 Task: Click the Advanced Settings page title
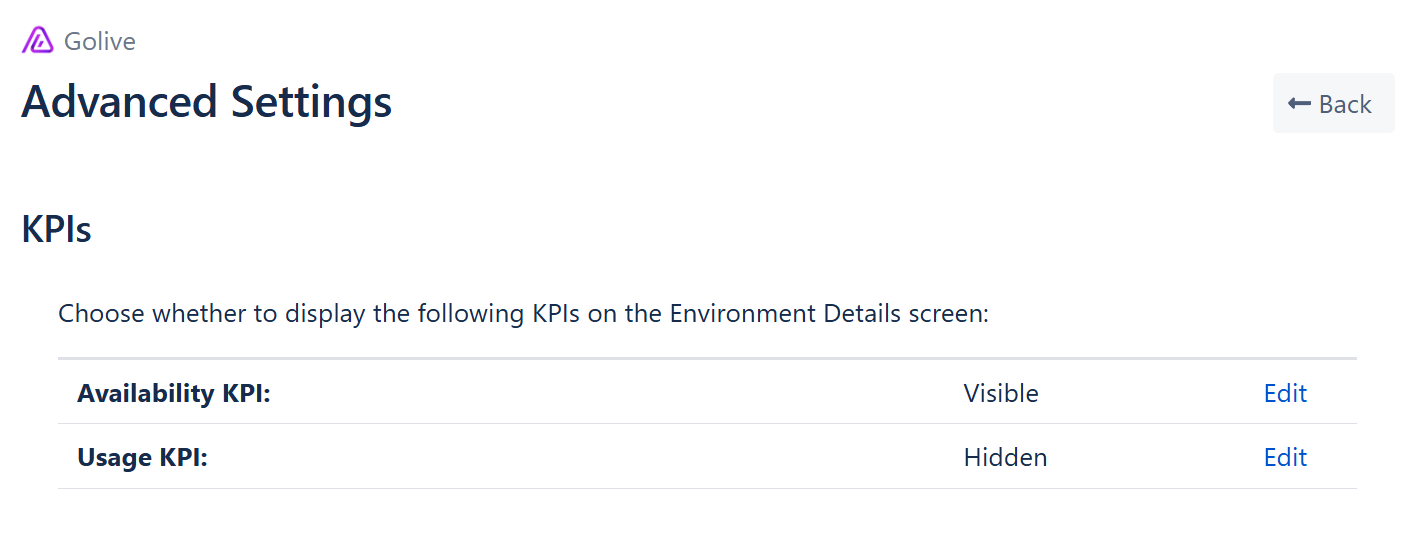pos(206,102)
